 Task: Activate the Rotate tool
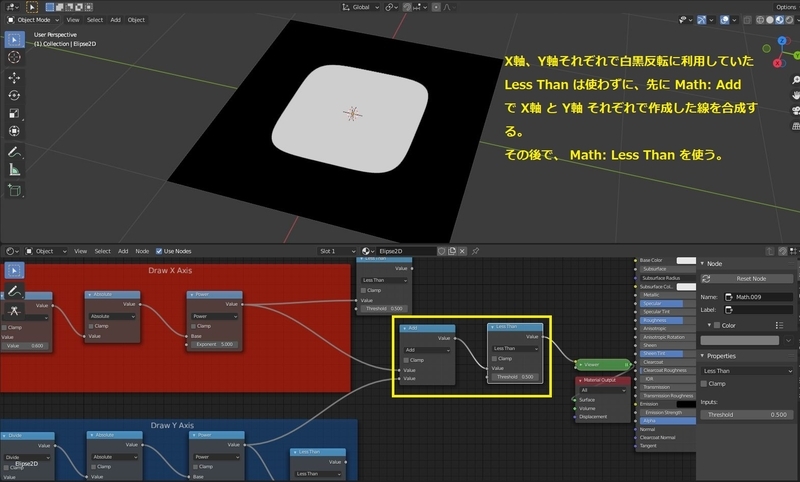point(14,95)
